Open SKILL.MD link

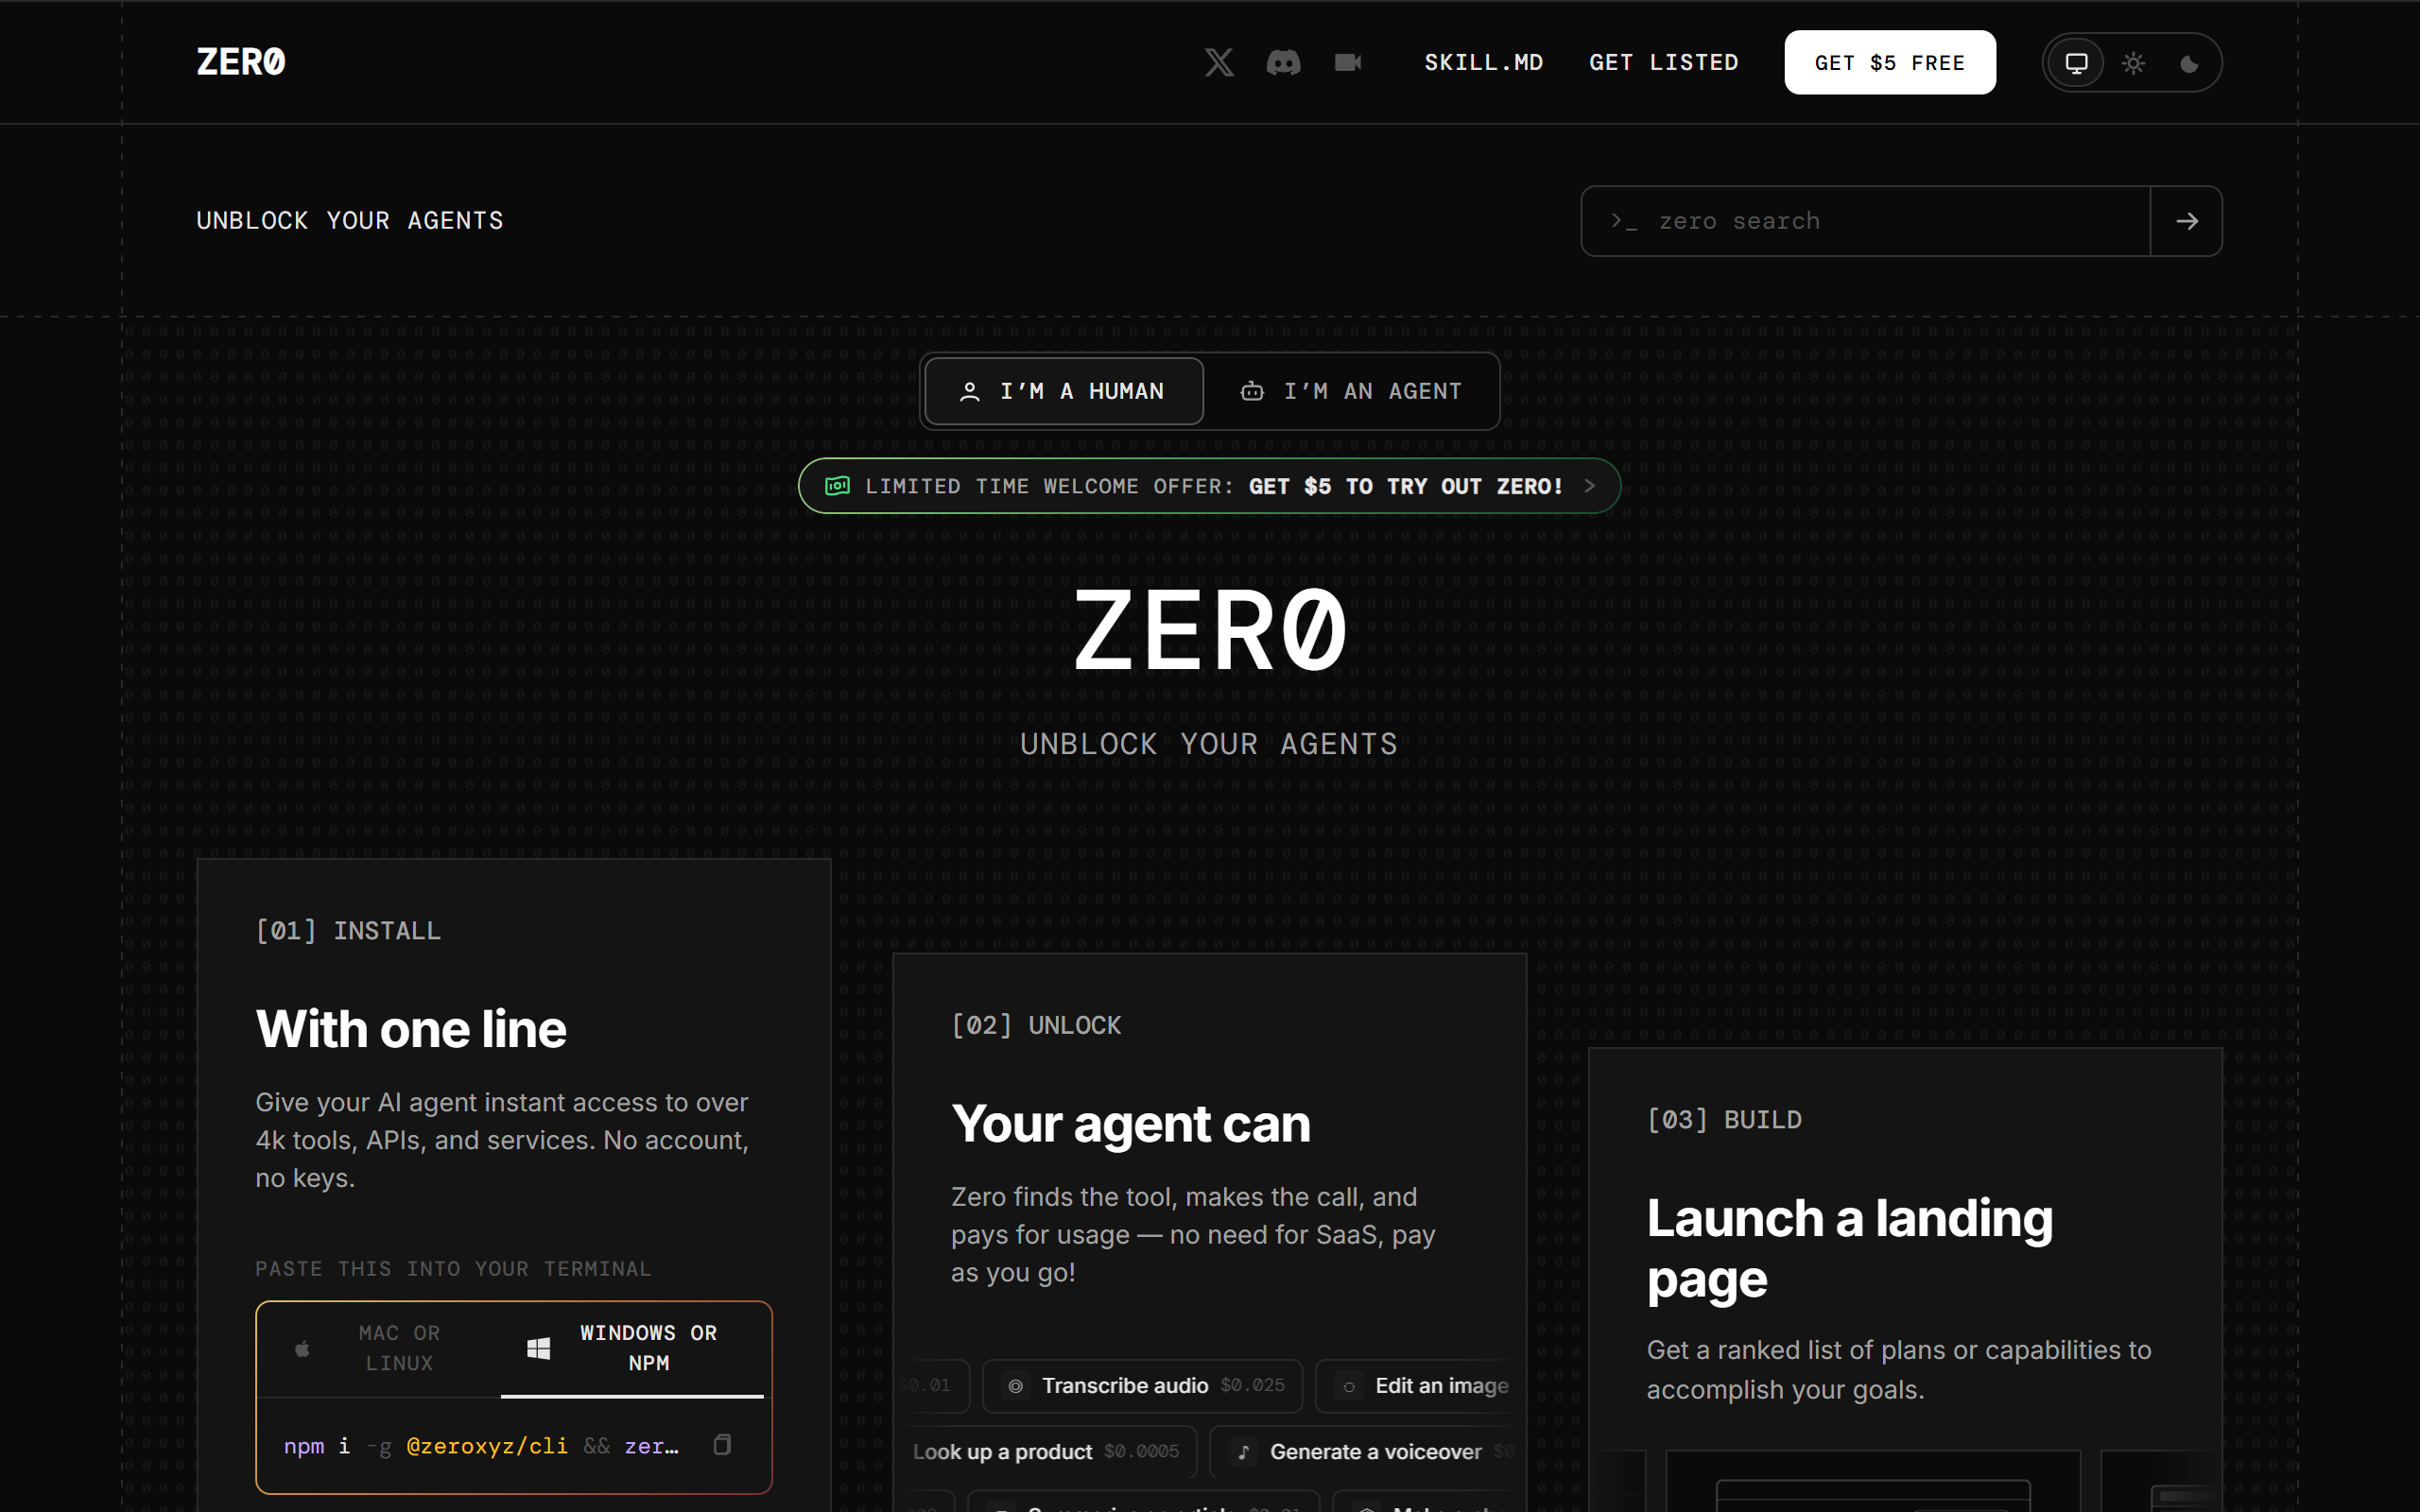(x=1483, y=62)
